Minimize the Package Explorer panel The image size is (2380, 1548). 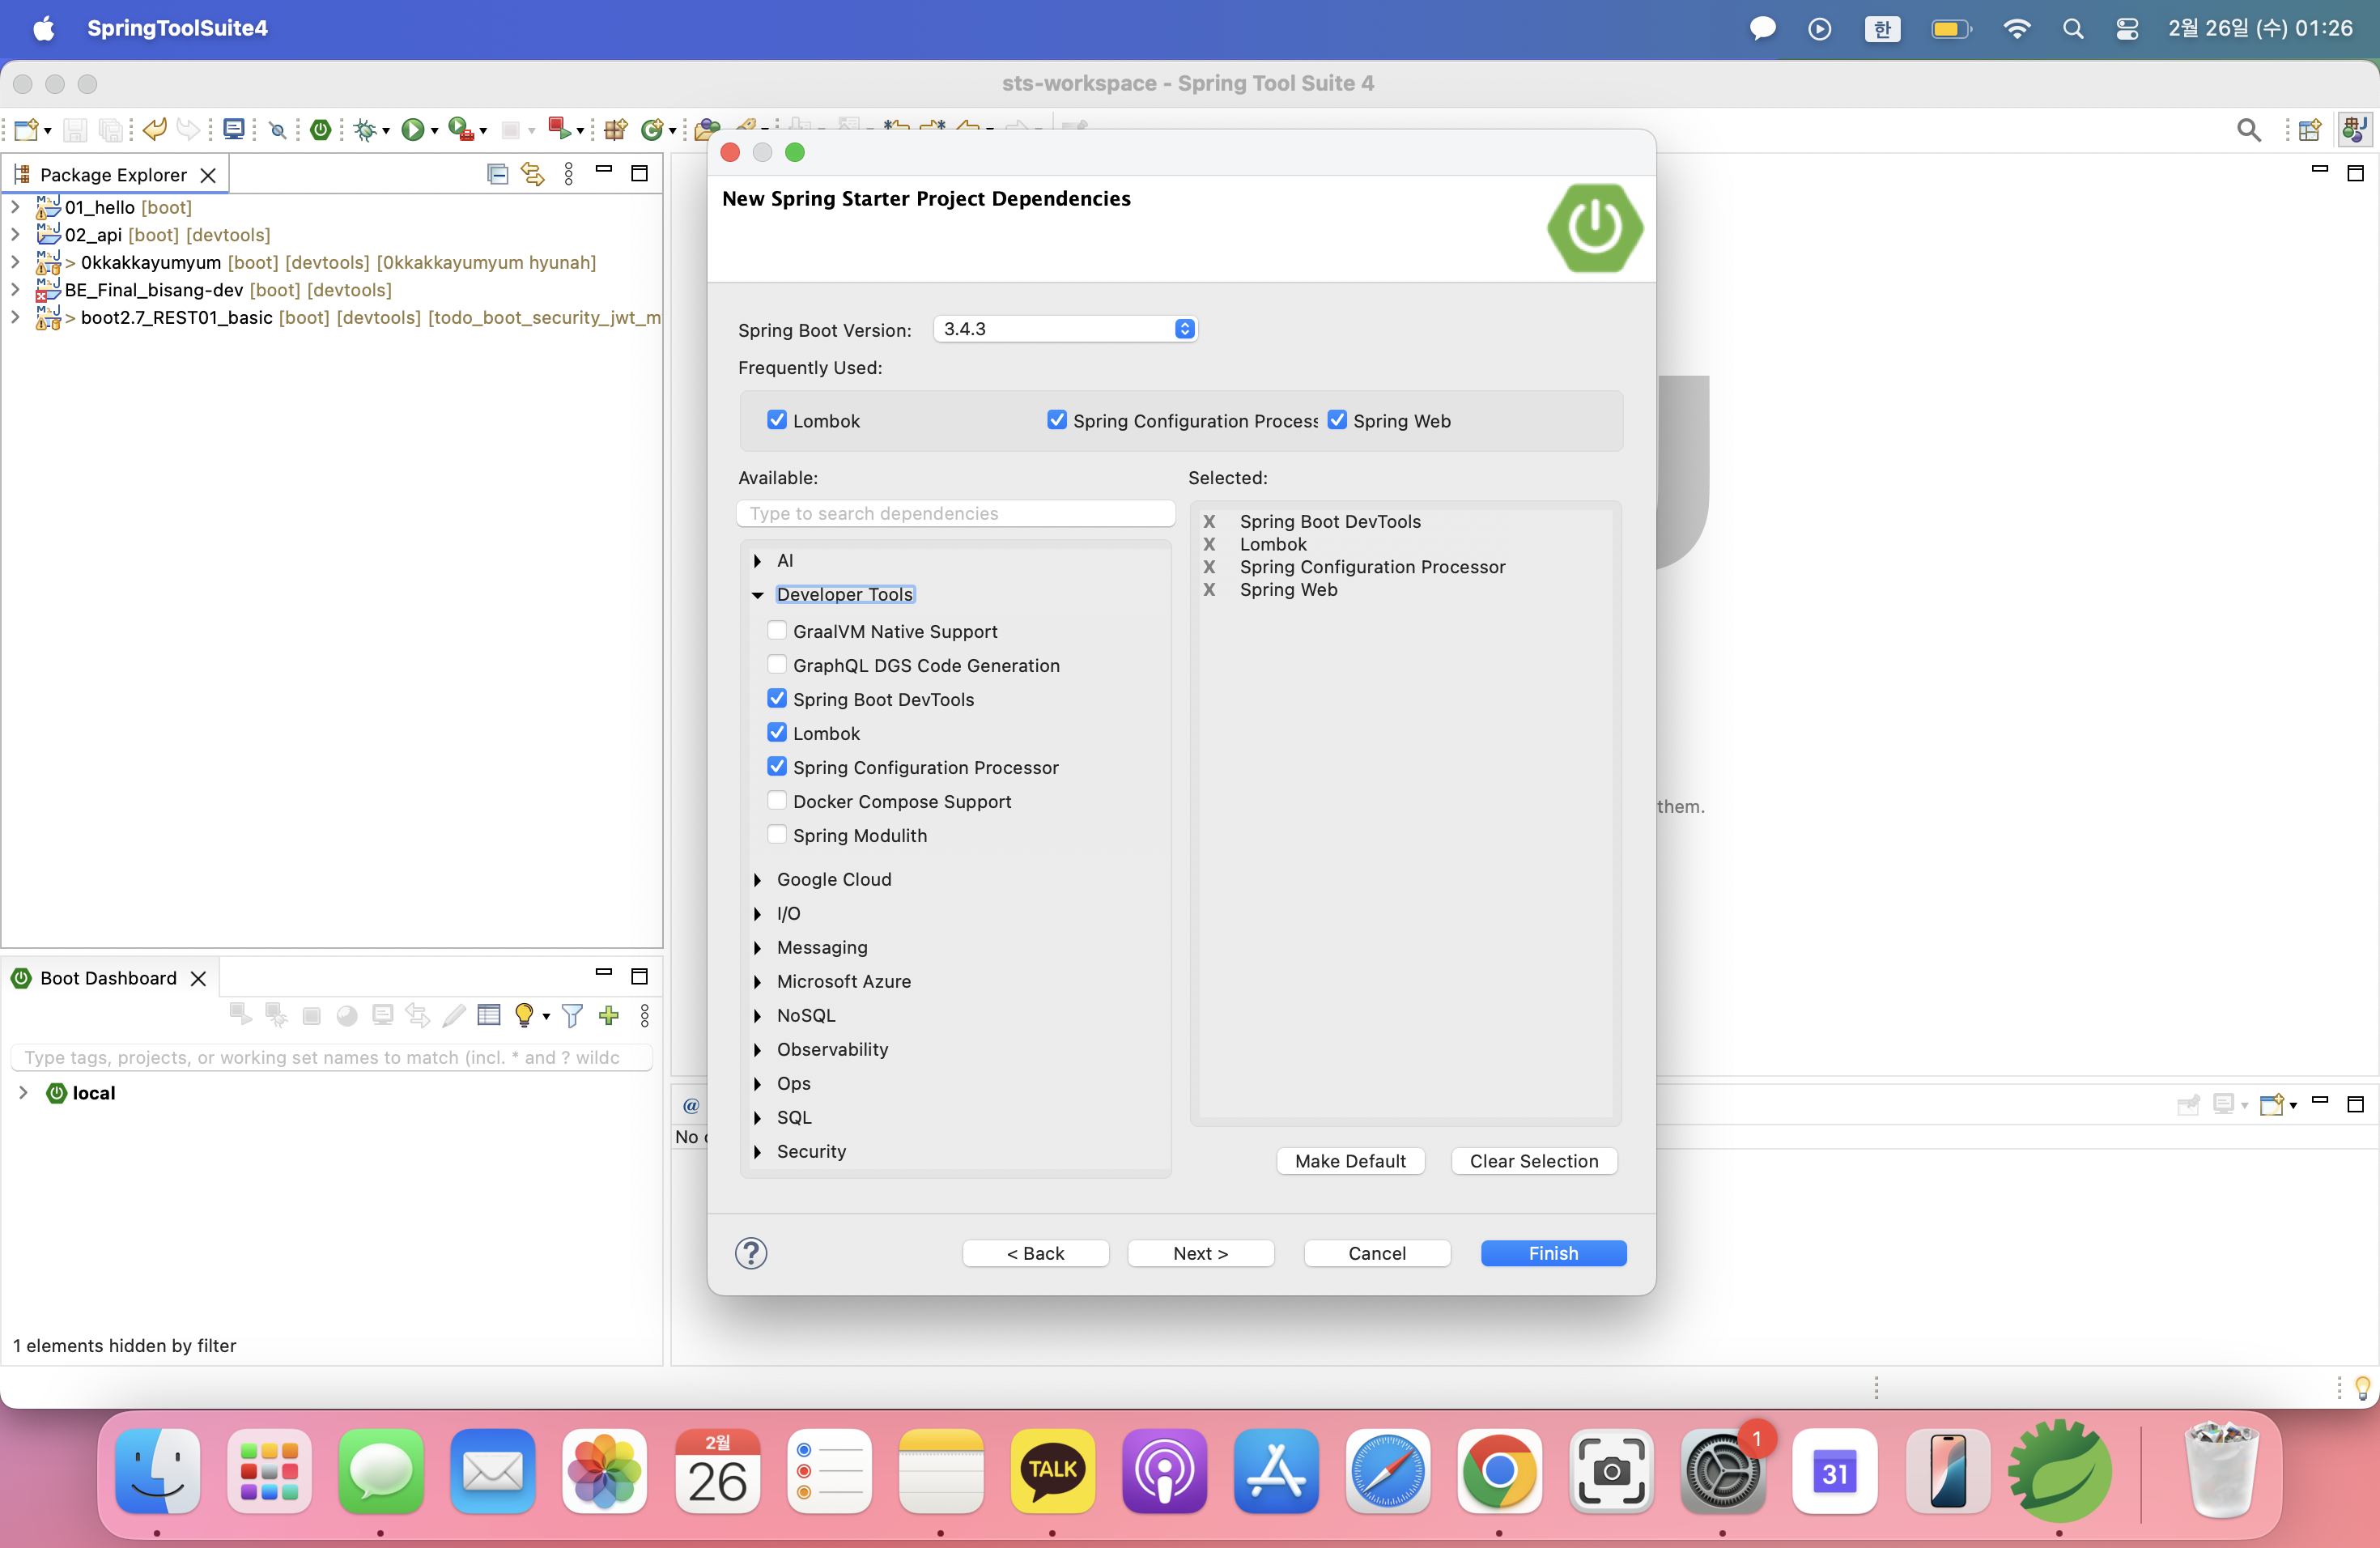pos(604,171)
